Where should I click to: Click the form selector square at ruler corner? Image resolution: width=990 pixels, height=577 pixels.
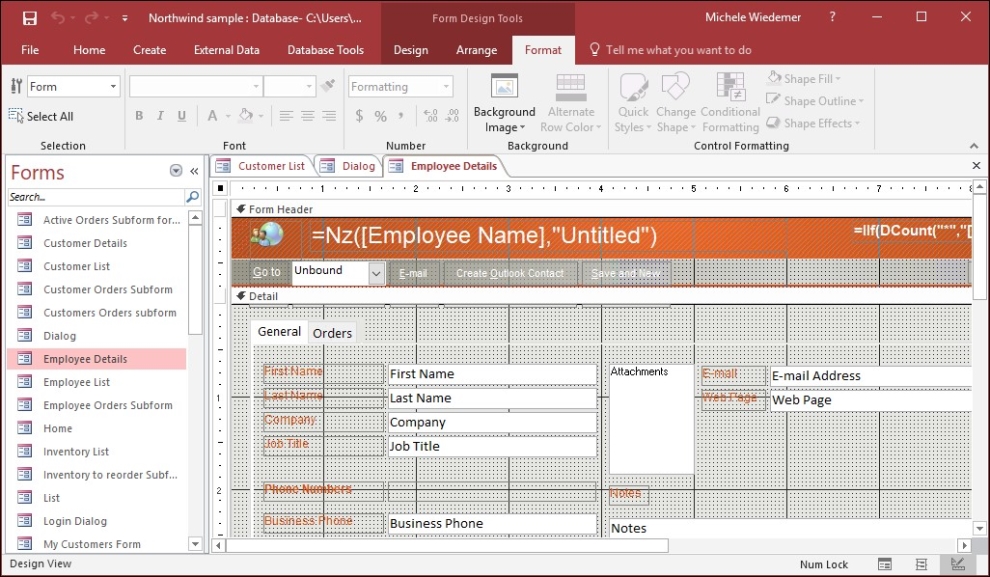(220, 188)
